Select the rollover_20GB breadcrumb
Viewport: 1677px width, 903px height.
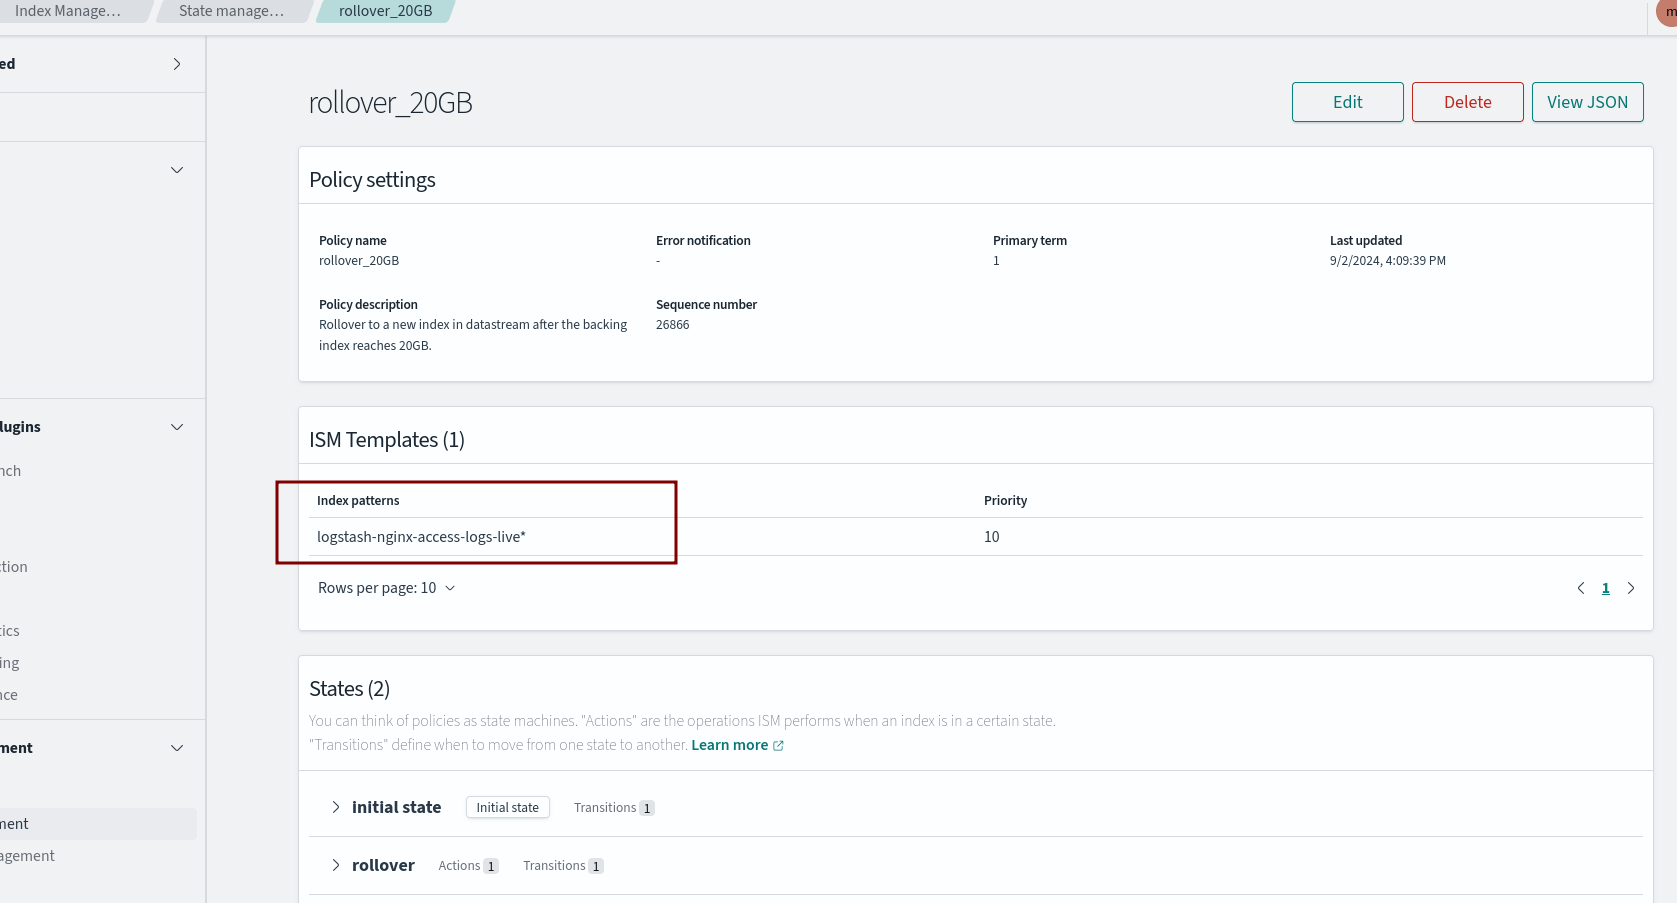(385, 11)
